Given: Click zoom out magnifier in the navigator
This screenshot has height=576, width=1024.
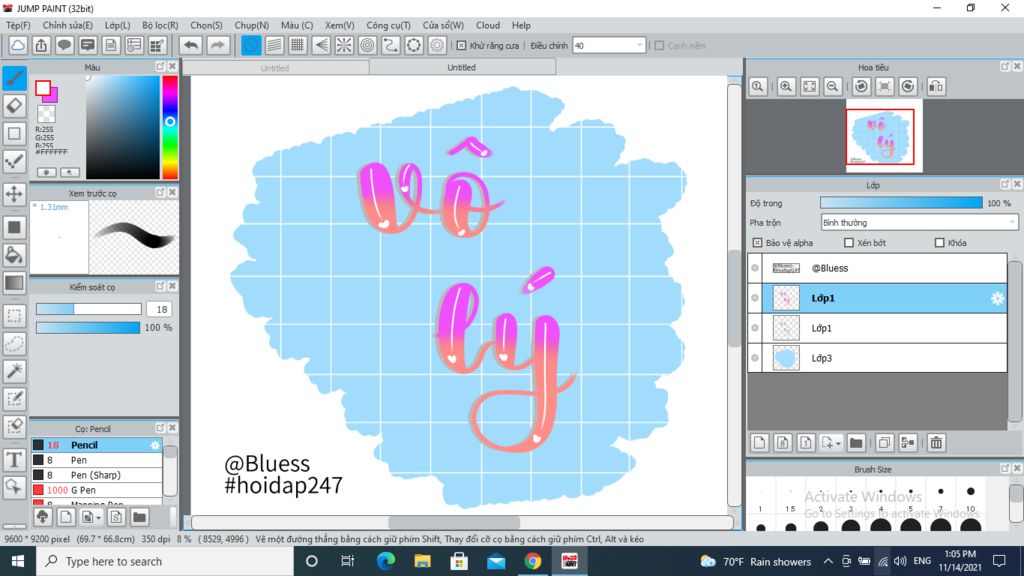Looking at the screenshot, I should tap(832, 86).
